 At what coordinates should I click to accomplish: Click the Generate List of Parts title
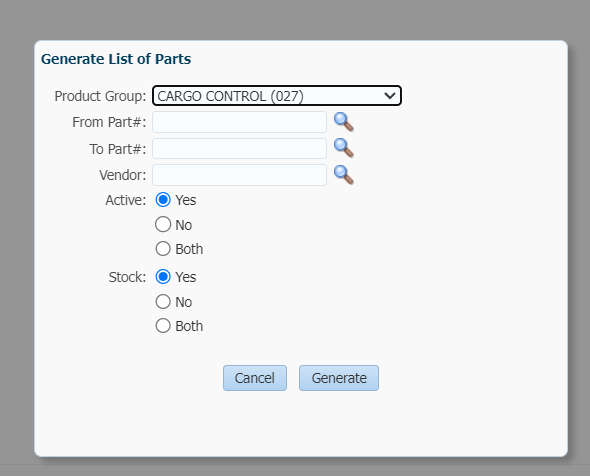[x=116, y=59]
